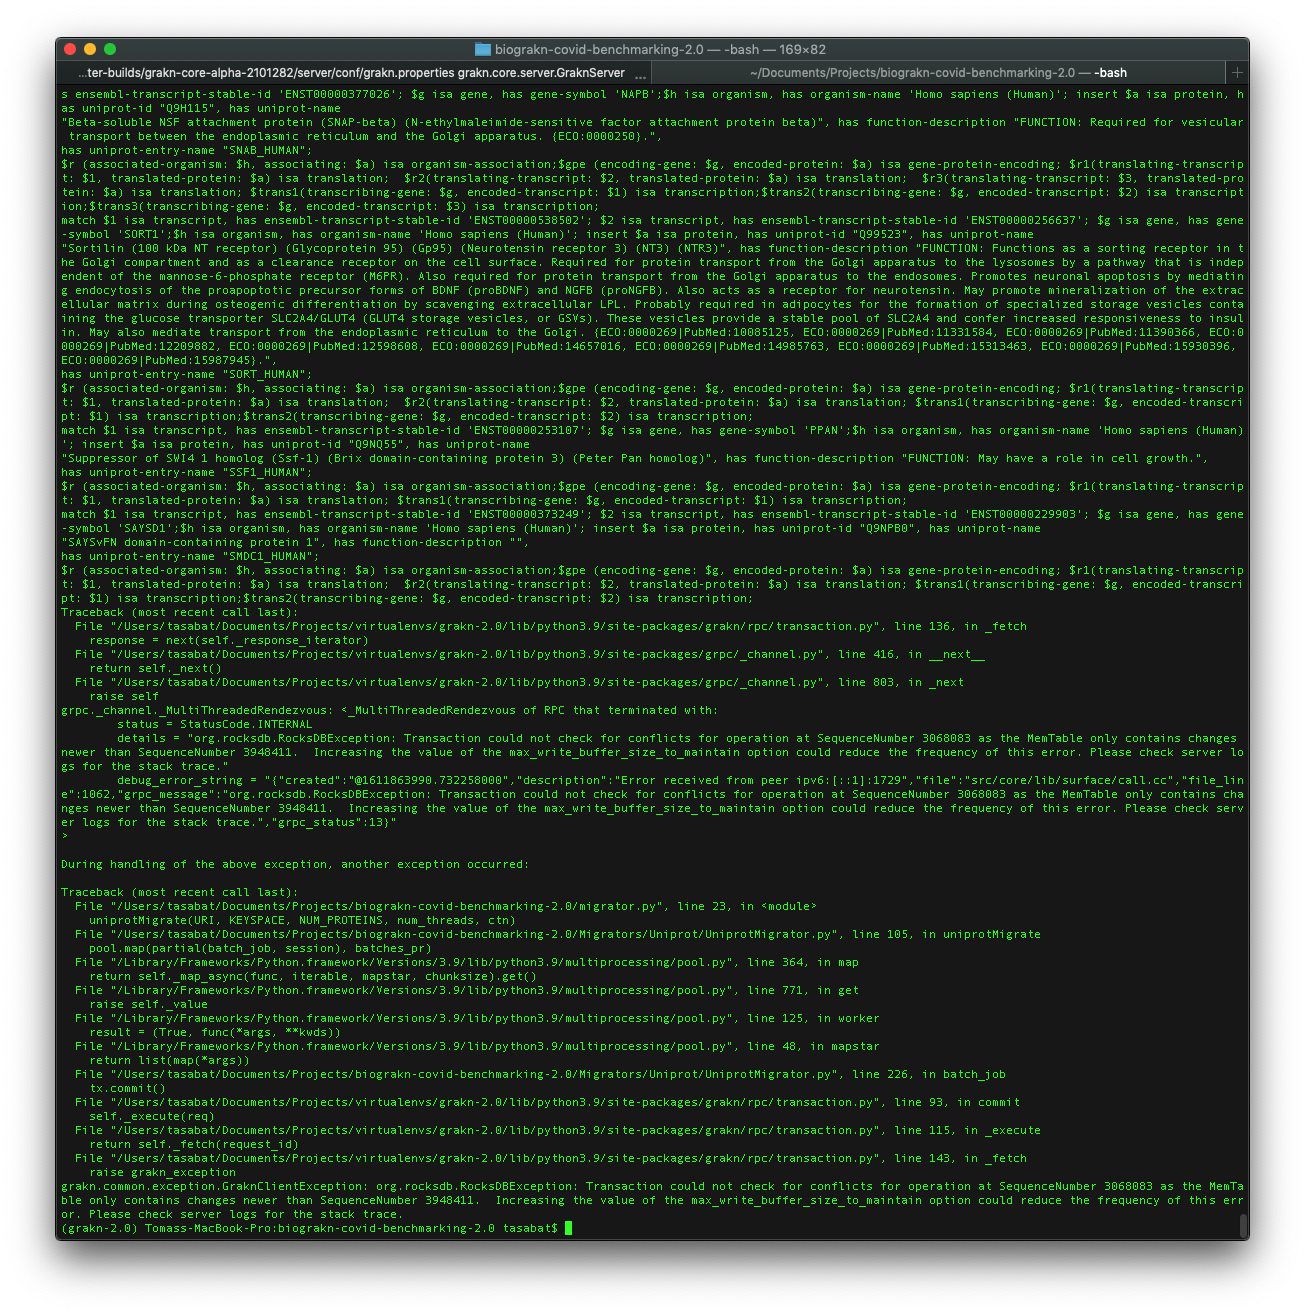Click the _channel.py line 416 in __next__ entry
The width and height of the screenshot is (1305, 1314).
click(529, 654)
